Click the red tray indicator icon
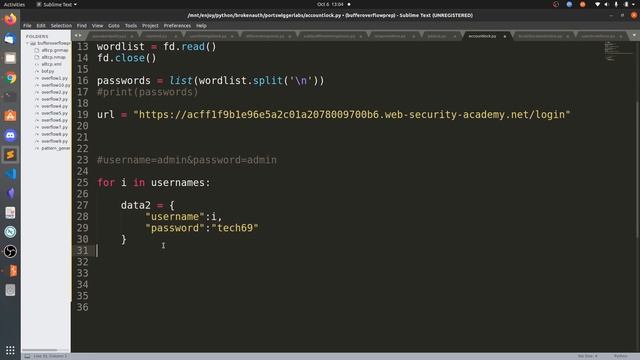The width and height of the screenshot is (640, 360). tap(556, 4)
